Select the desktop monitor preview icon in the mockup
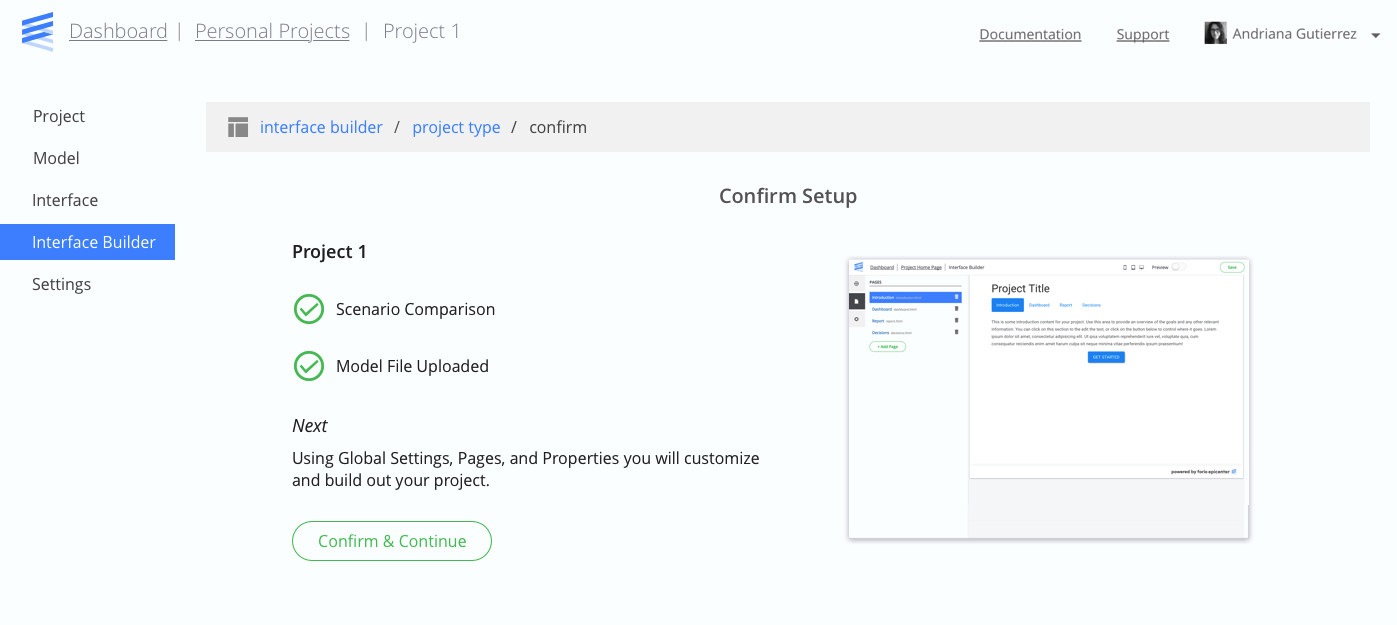Viewport: 1397px width, 625px height. (x=1141, y=267)
